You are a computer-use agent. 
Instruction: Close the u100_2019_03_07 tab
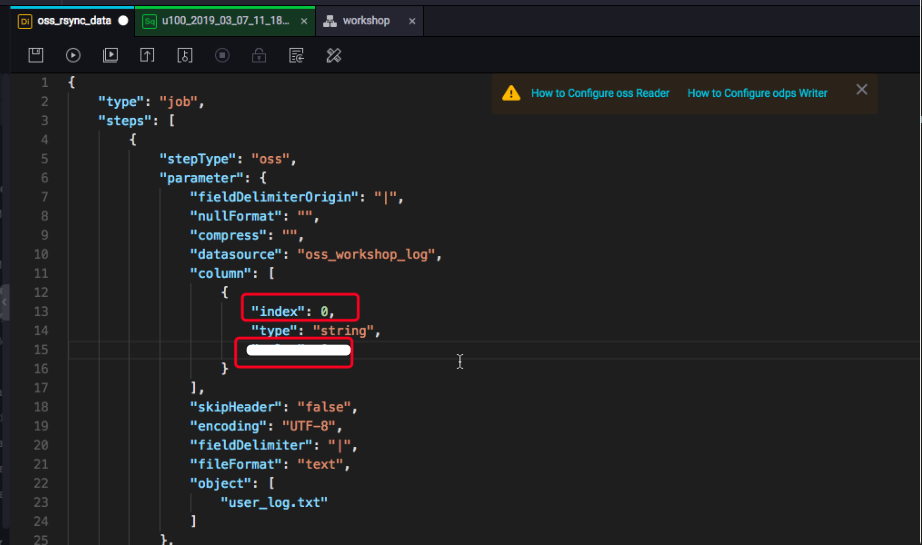[302, 20]
